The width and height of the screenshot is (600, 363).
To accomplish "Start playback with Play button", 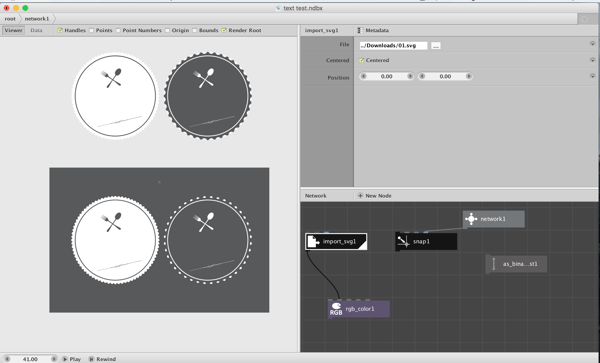I will 72,359.
